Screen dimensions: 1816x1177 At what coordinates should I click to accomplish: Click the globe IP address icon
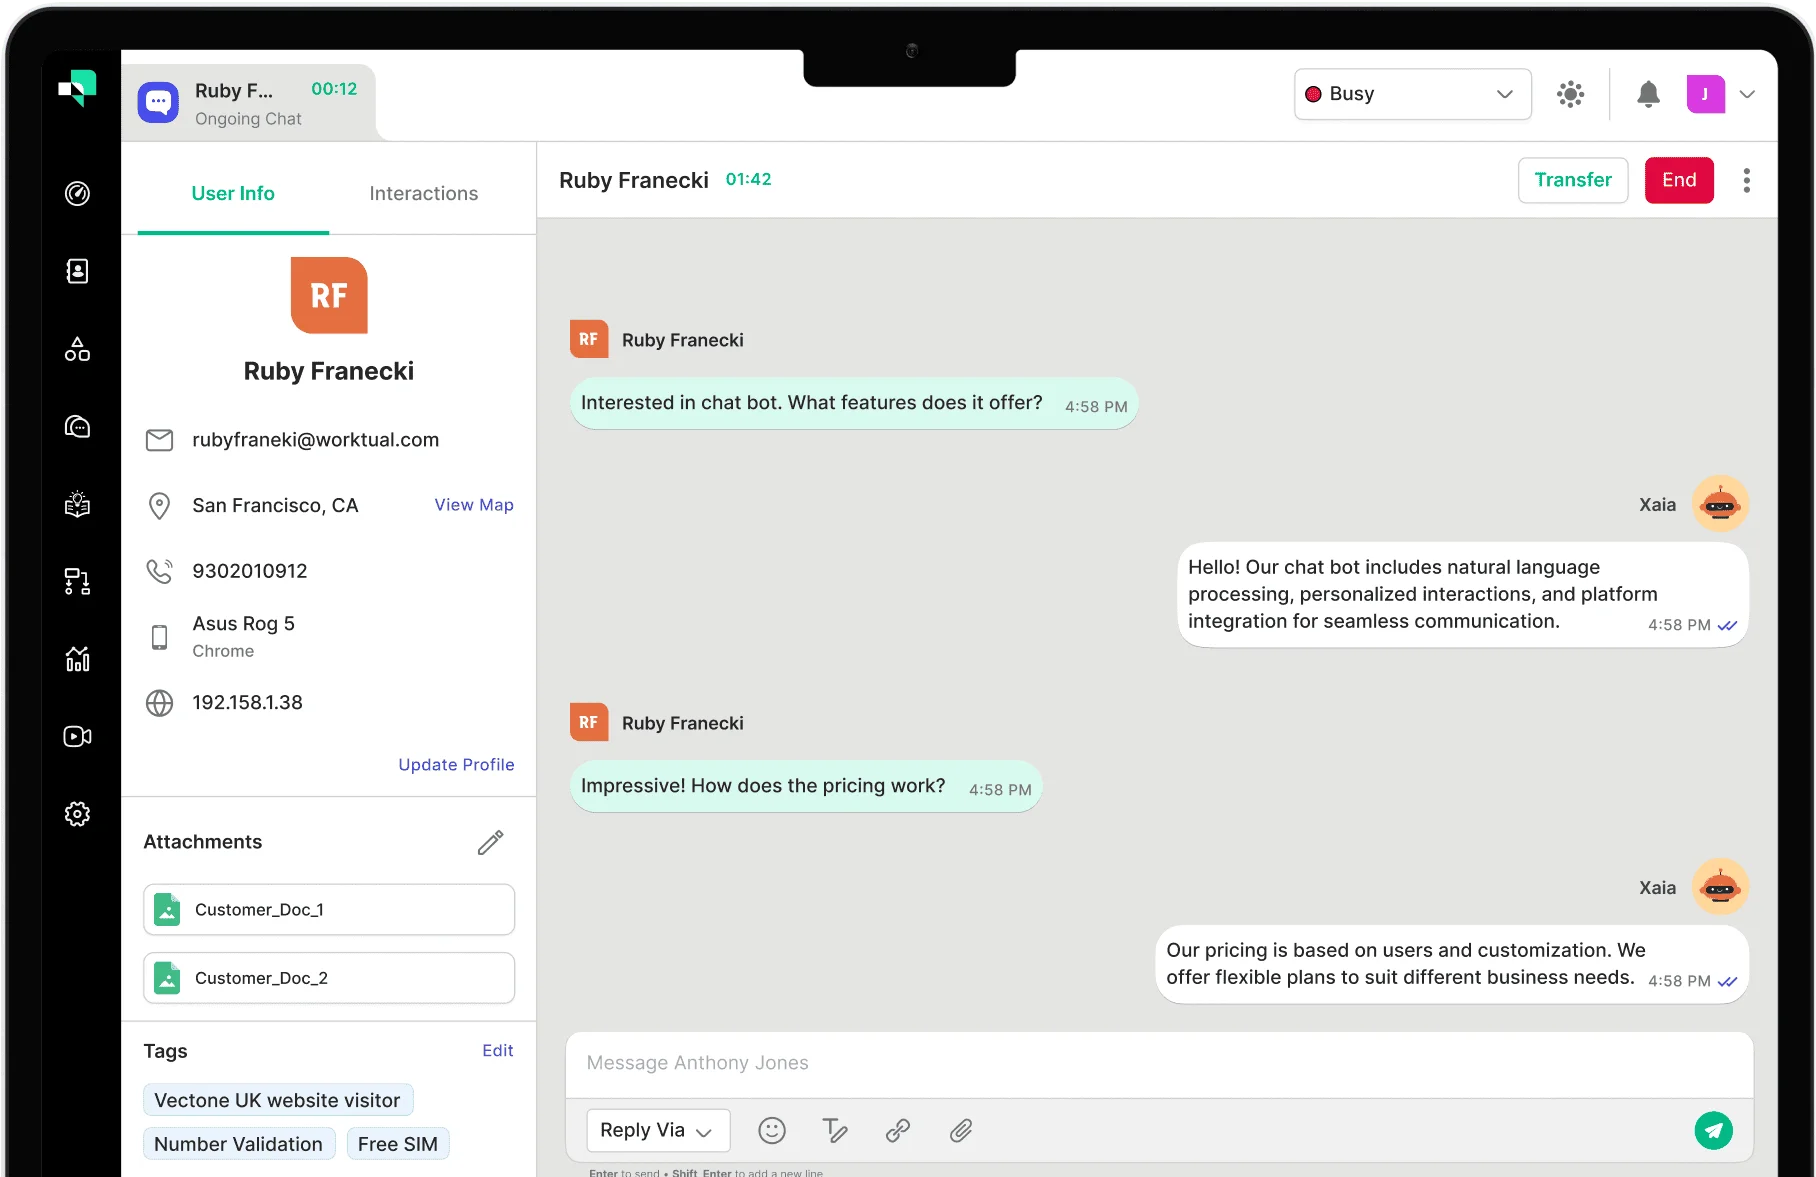point(159,703)
